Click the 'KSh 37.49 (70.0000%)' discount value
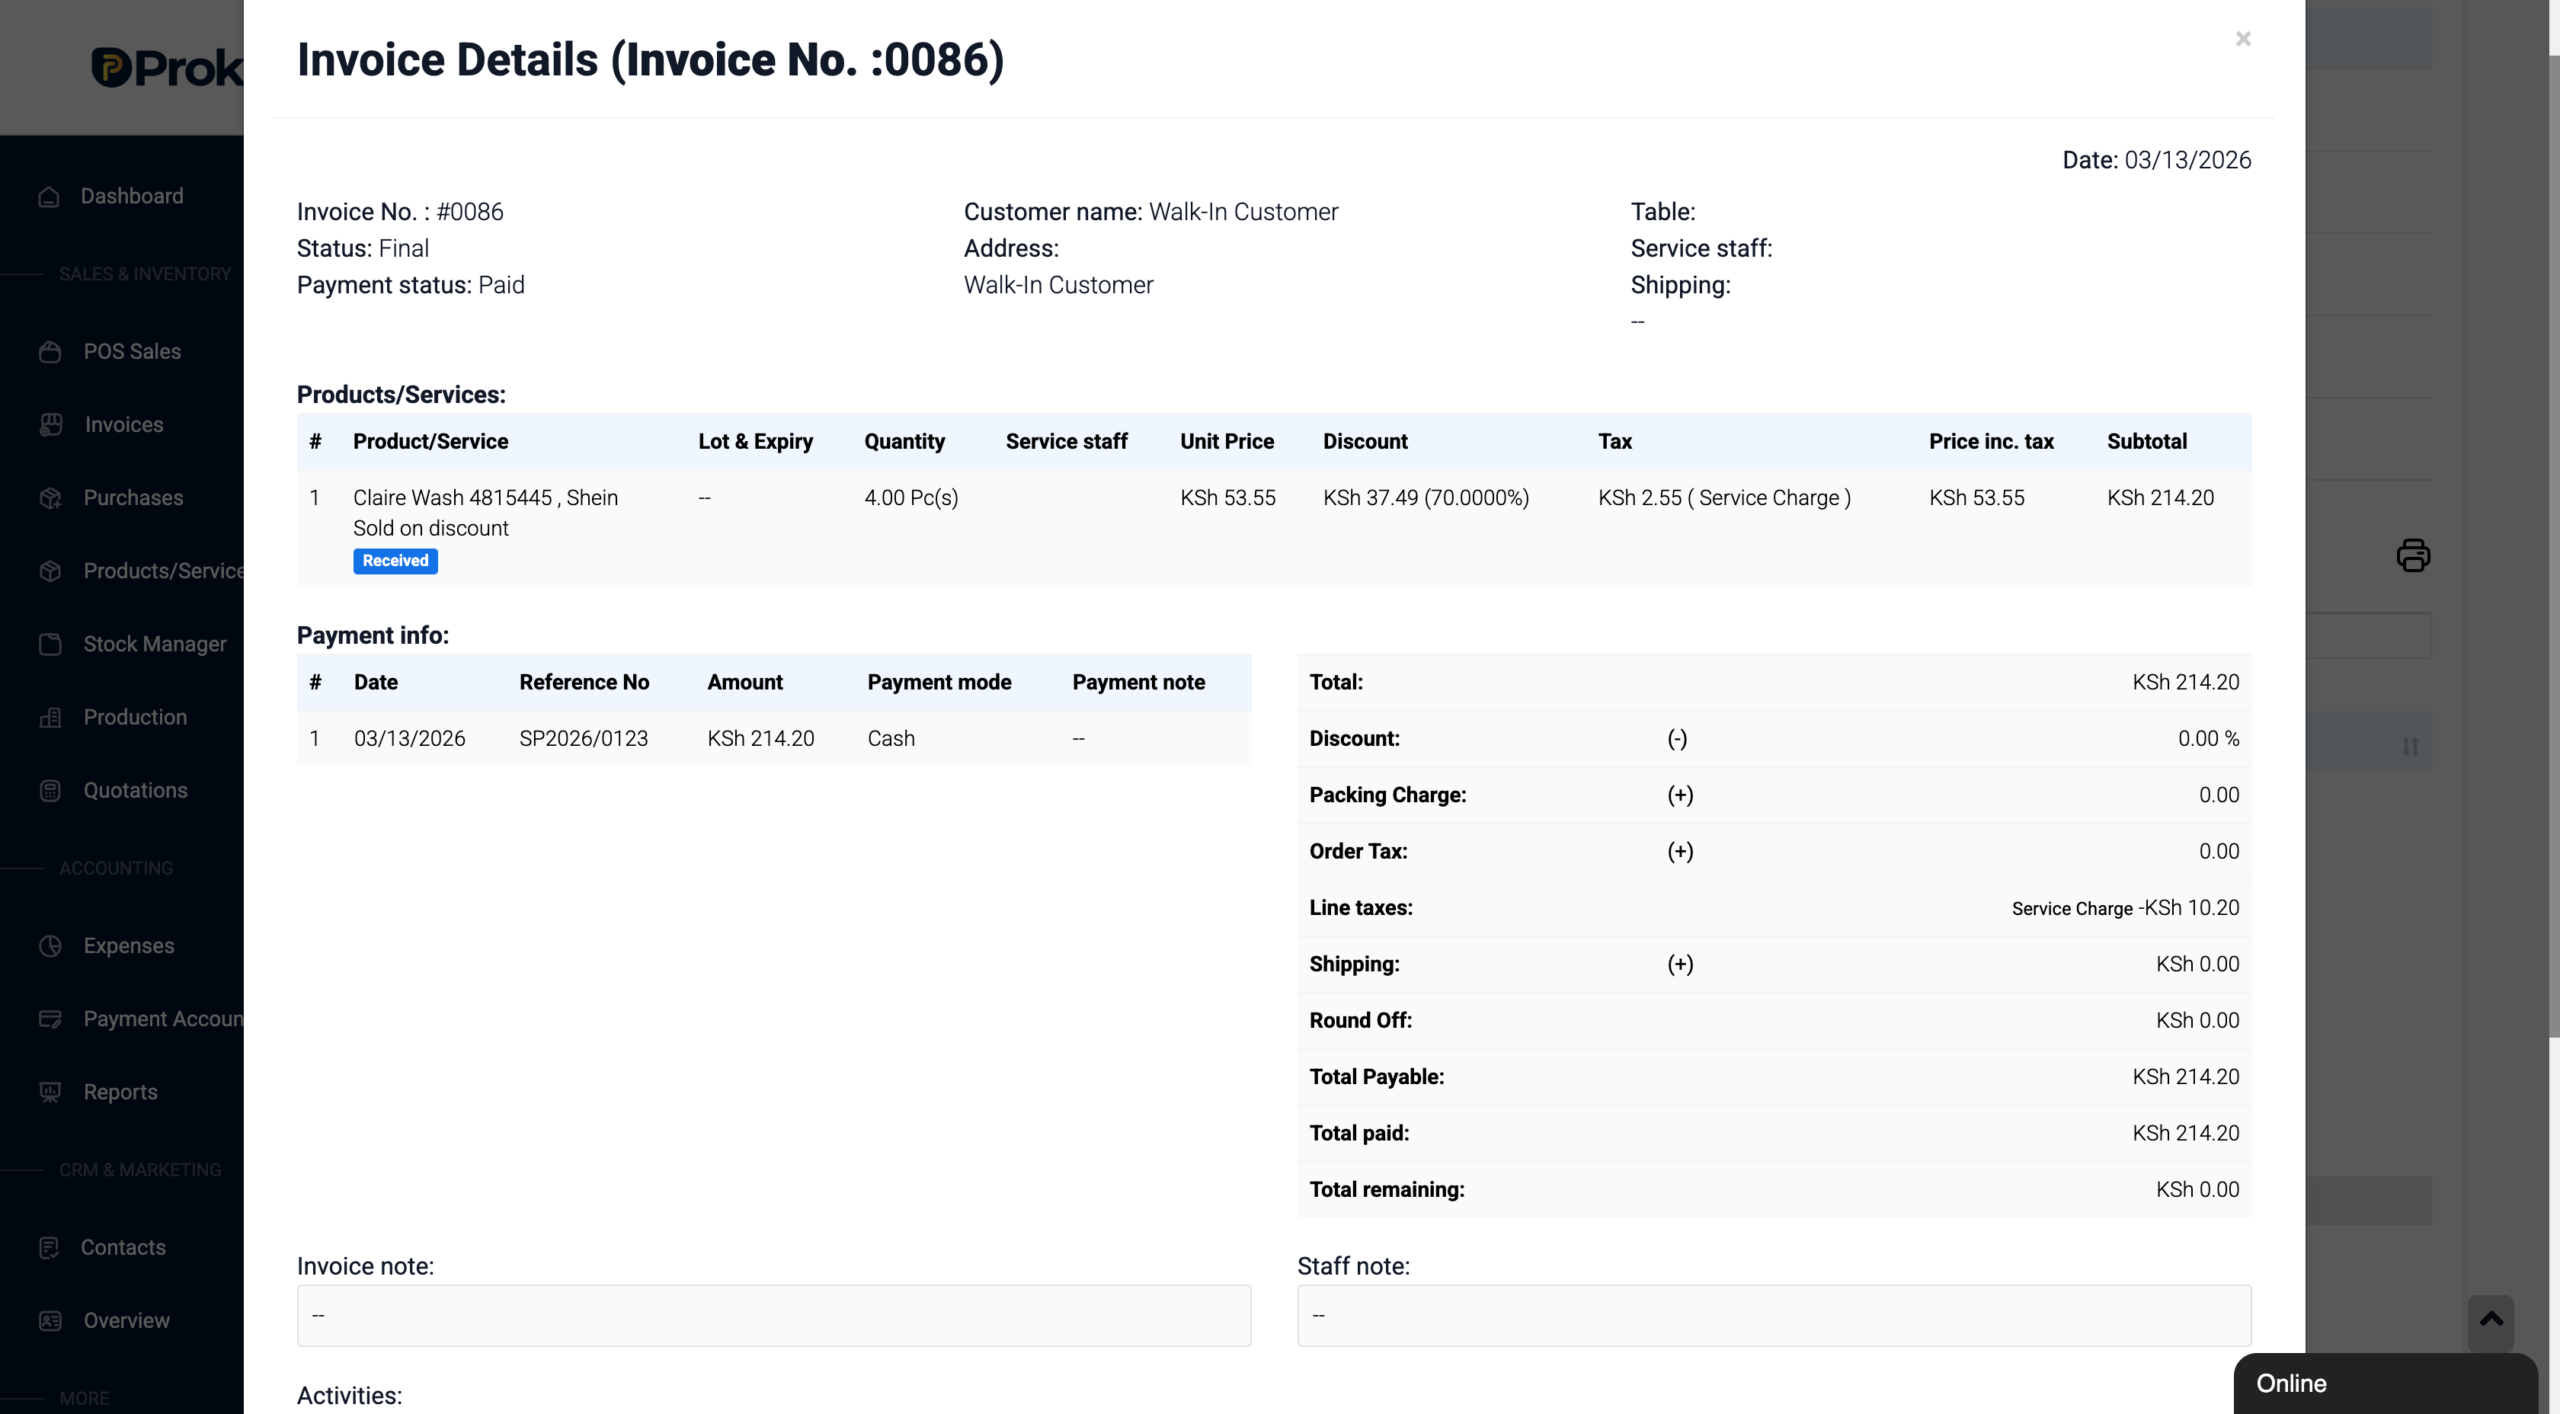2560x1414 pixels. [1426, 497]
